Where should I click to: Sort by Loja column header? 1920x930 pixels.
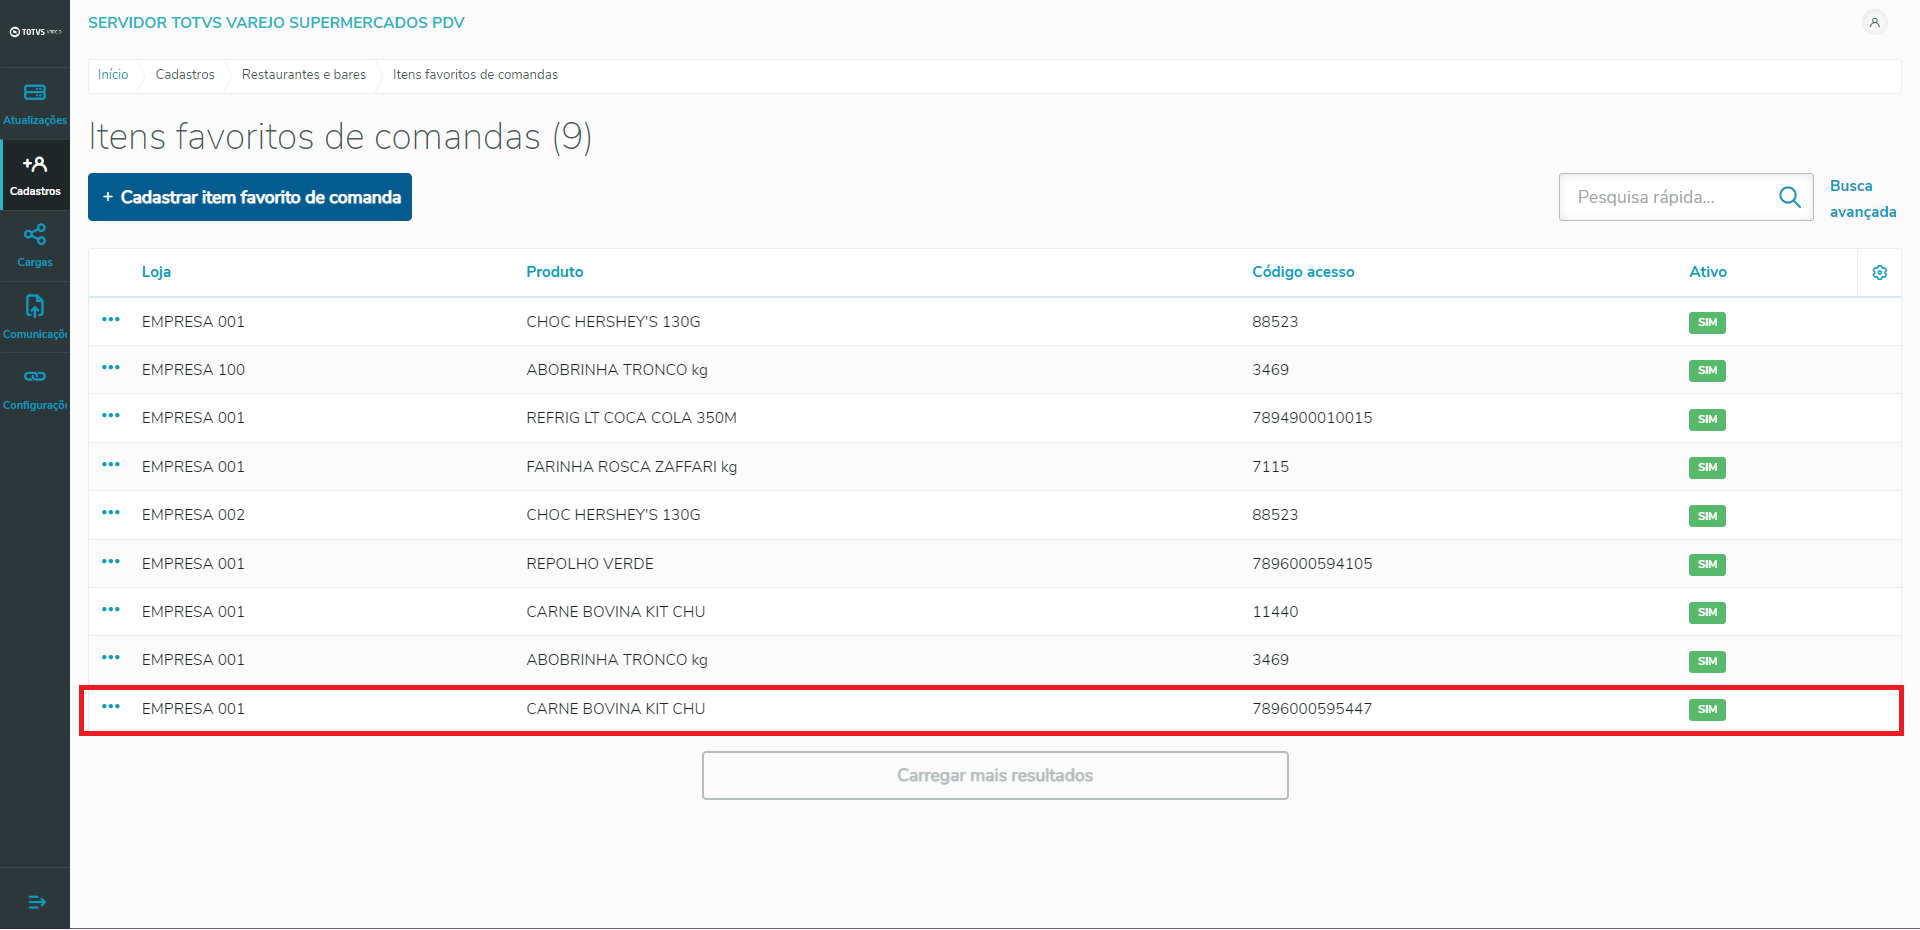click(x=156, y=272)
